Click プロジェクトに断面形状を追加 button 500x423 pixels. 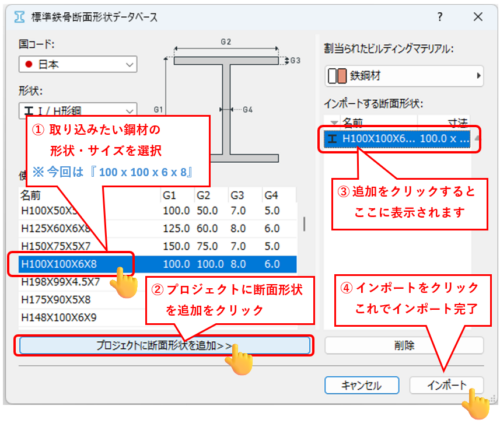tap(164, 345)
